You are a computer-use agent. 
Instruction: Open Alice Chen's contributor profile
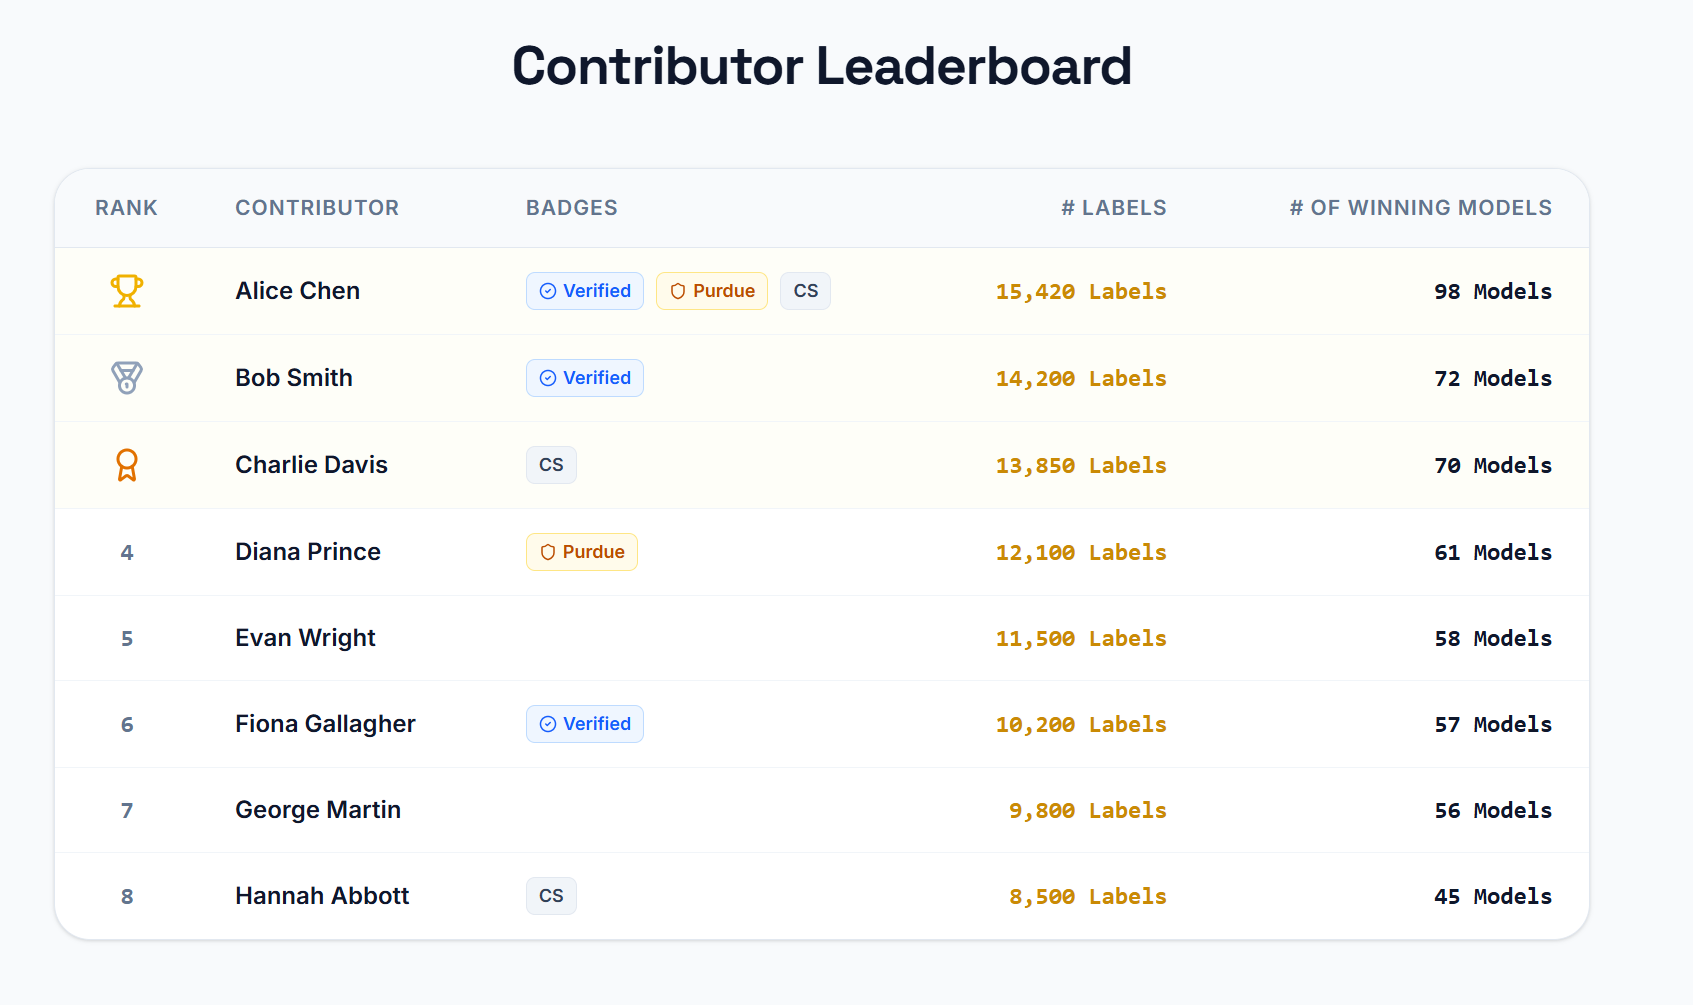pyautogui.click(x=297, y=291)
